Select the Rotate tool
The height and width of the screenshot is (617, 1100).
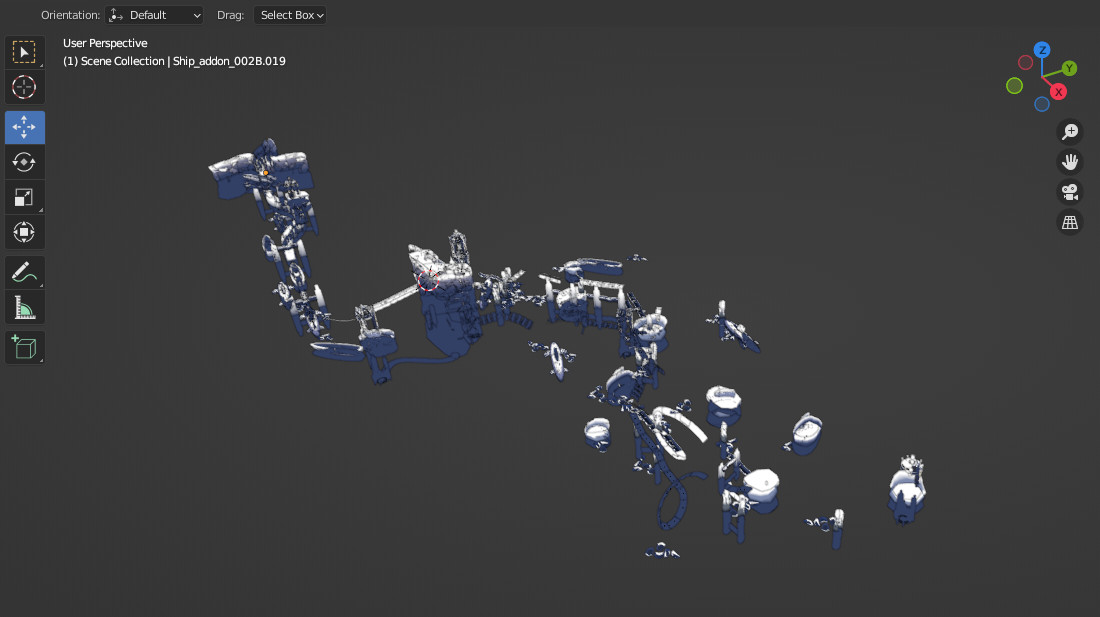point(24,162)
